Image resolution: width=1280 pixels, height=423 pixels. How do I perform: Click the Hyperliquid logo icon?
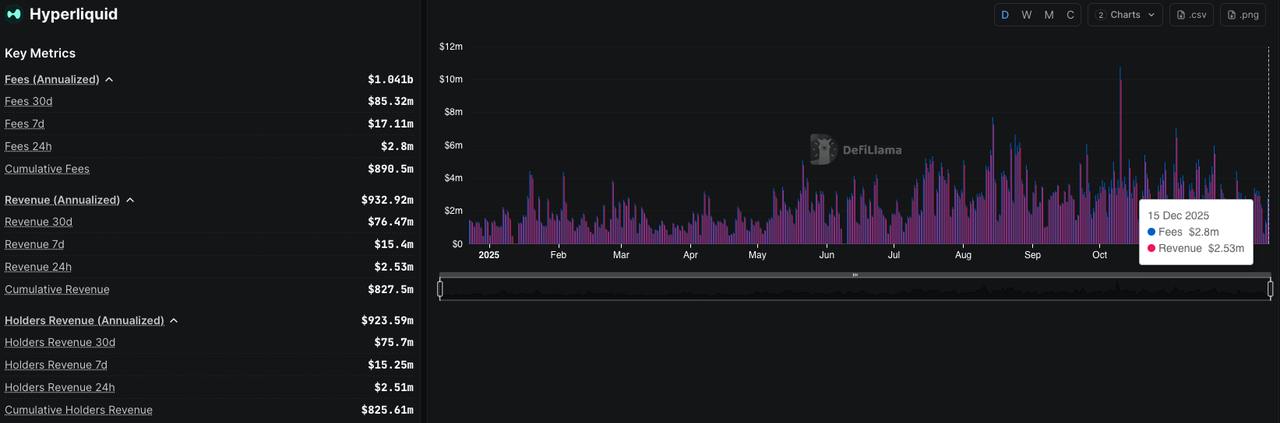point(14,14)
